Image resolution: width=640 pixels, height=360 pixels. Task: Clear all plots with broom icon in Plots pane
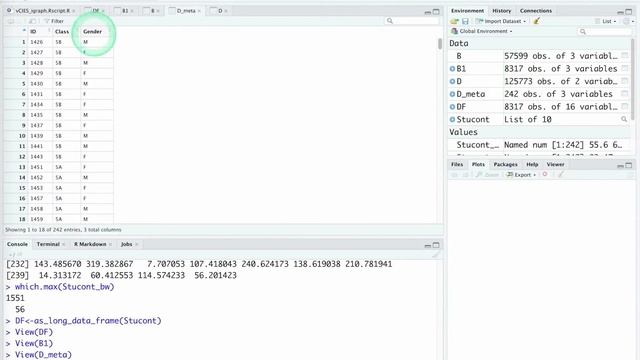tap(561, 175)
